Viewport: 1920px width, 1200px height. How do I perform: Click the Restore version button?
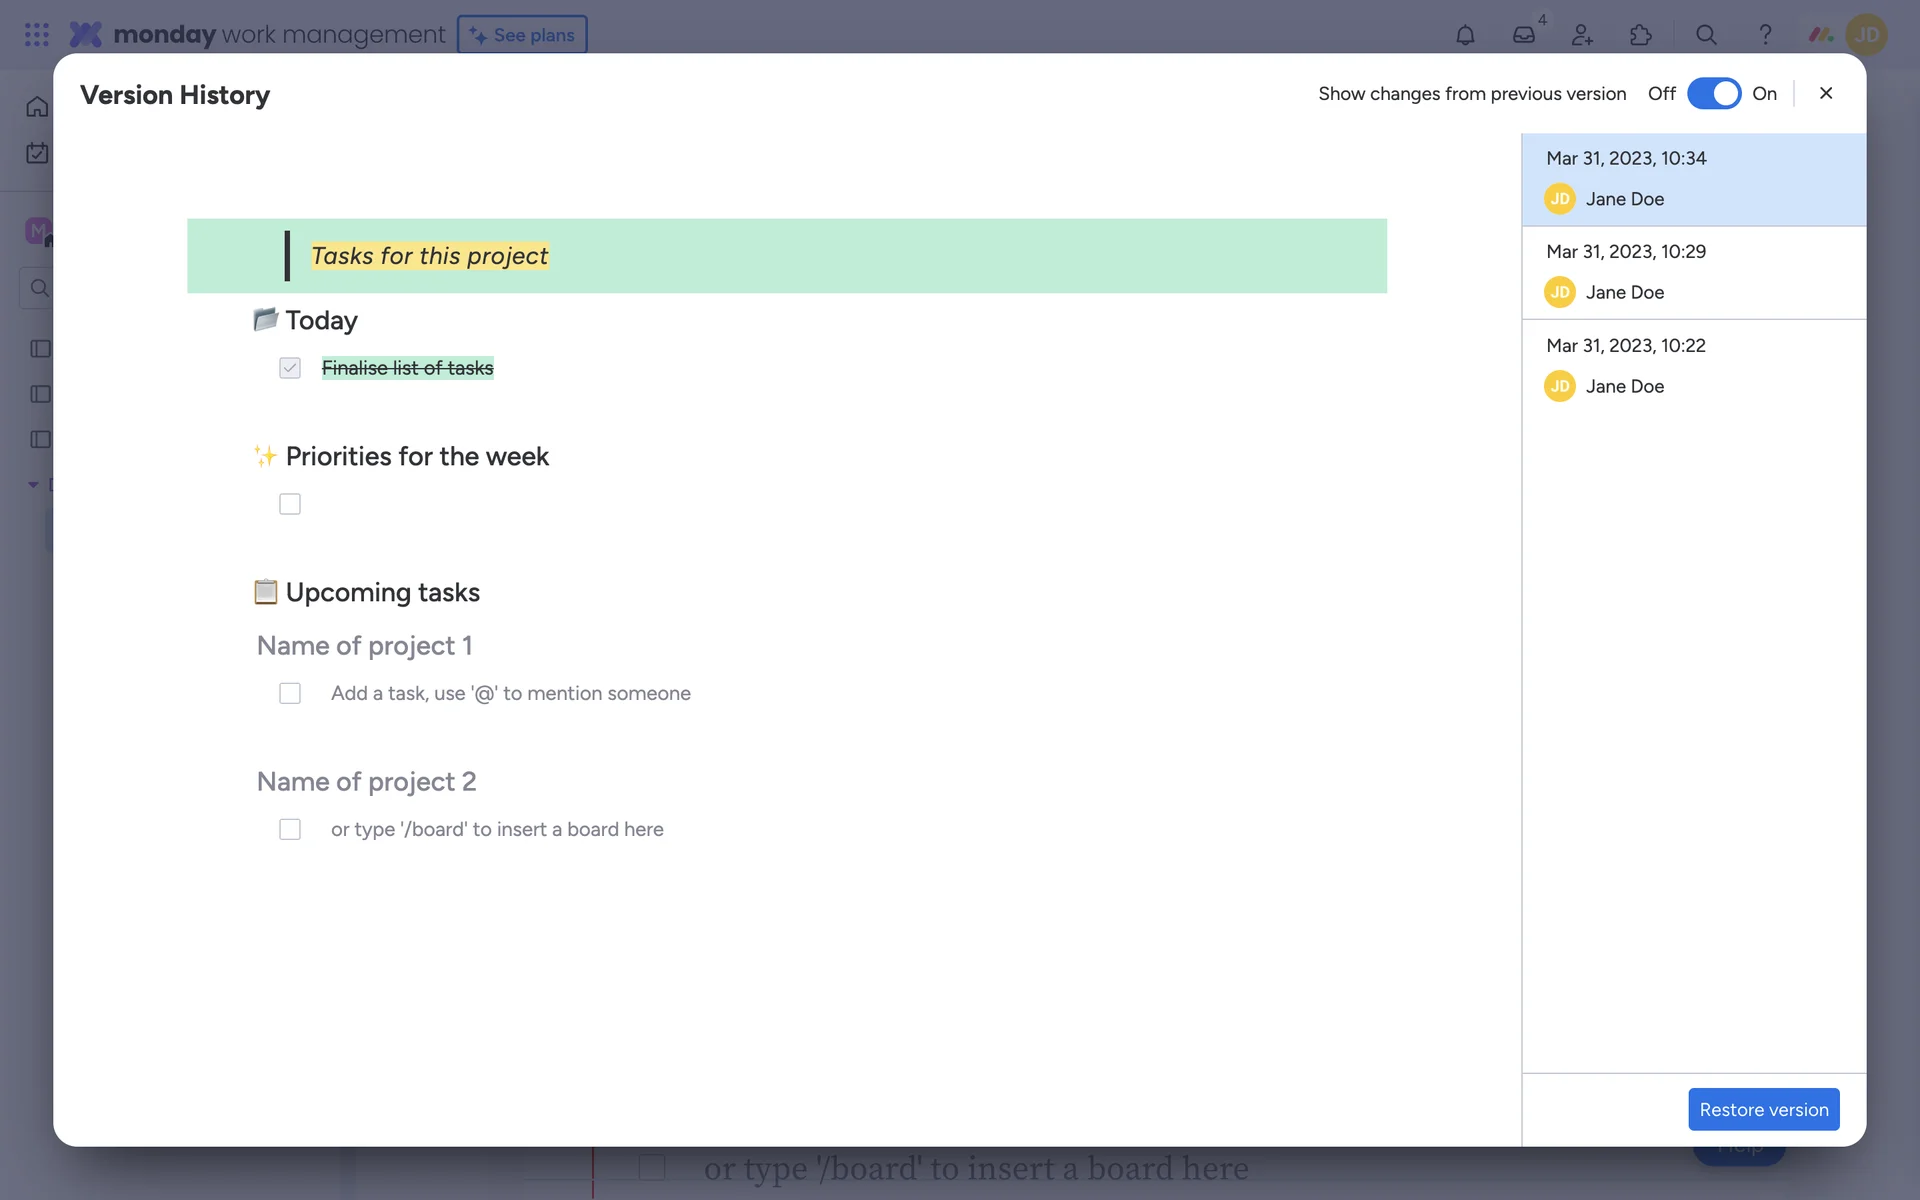(1763, 1109)
